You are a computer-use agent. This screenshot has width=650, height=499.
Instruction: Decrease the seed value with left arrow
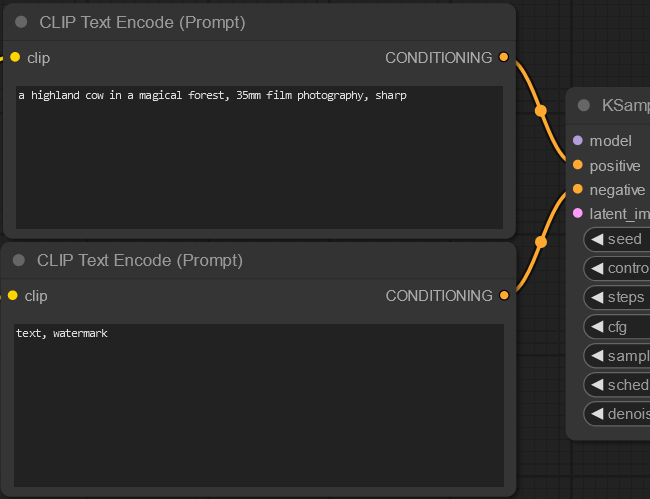point(597,239)
